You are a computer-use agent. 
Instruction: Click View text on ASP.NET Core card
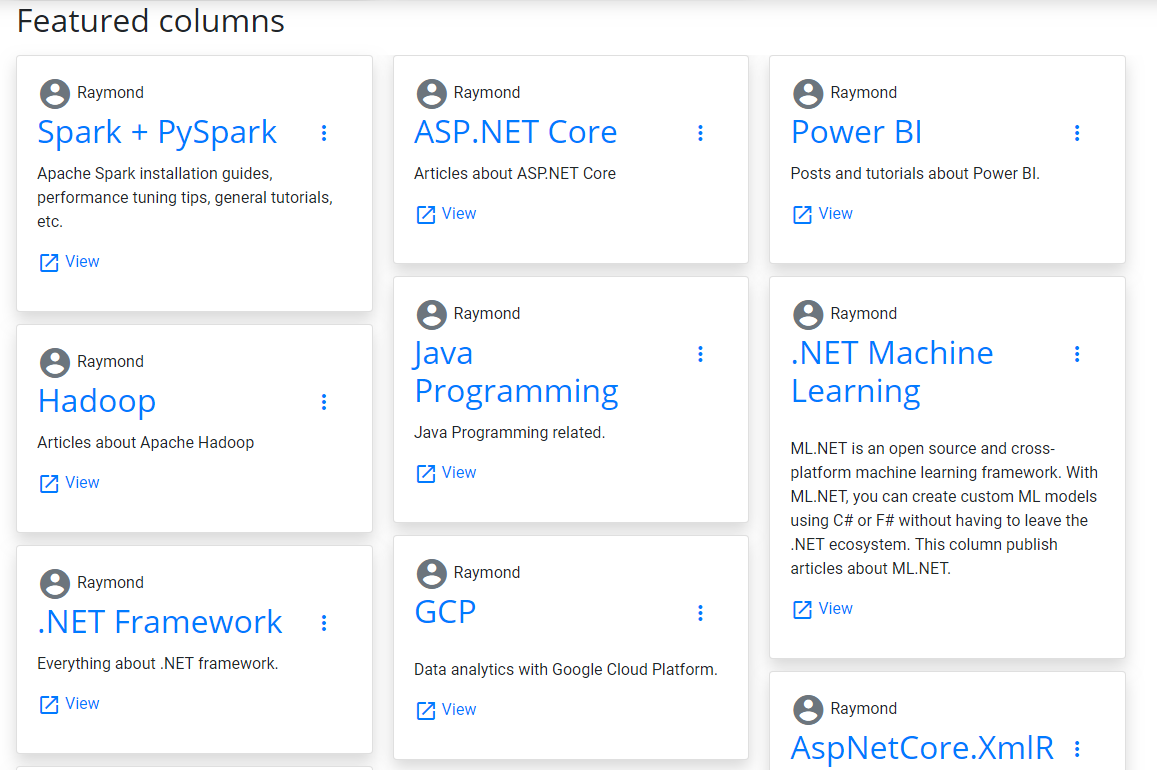459,214
